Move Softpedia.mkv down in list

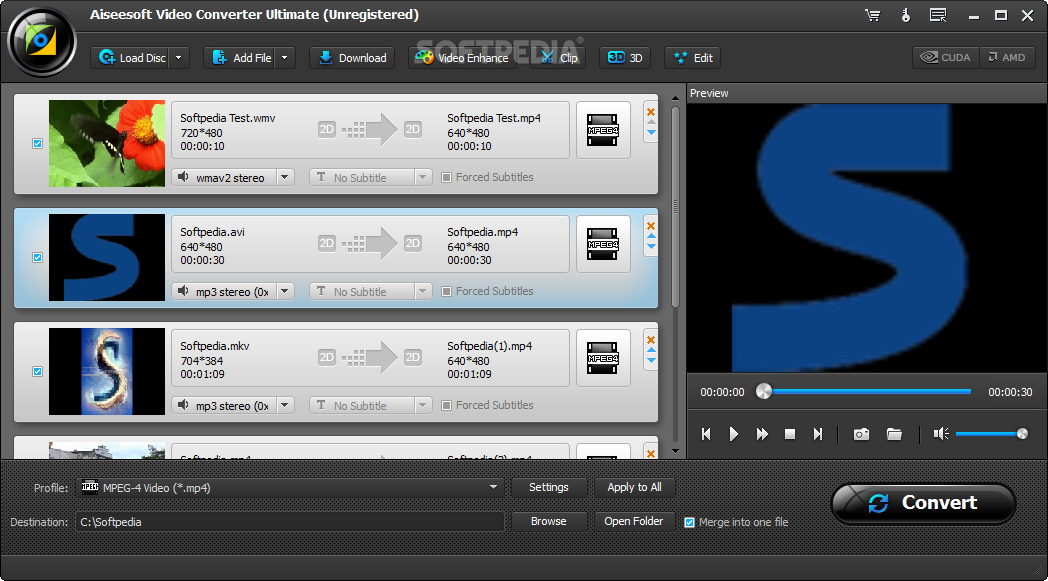tap(651, 361)
